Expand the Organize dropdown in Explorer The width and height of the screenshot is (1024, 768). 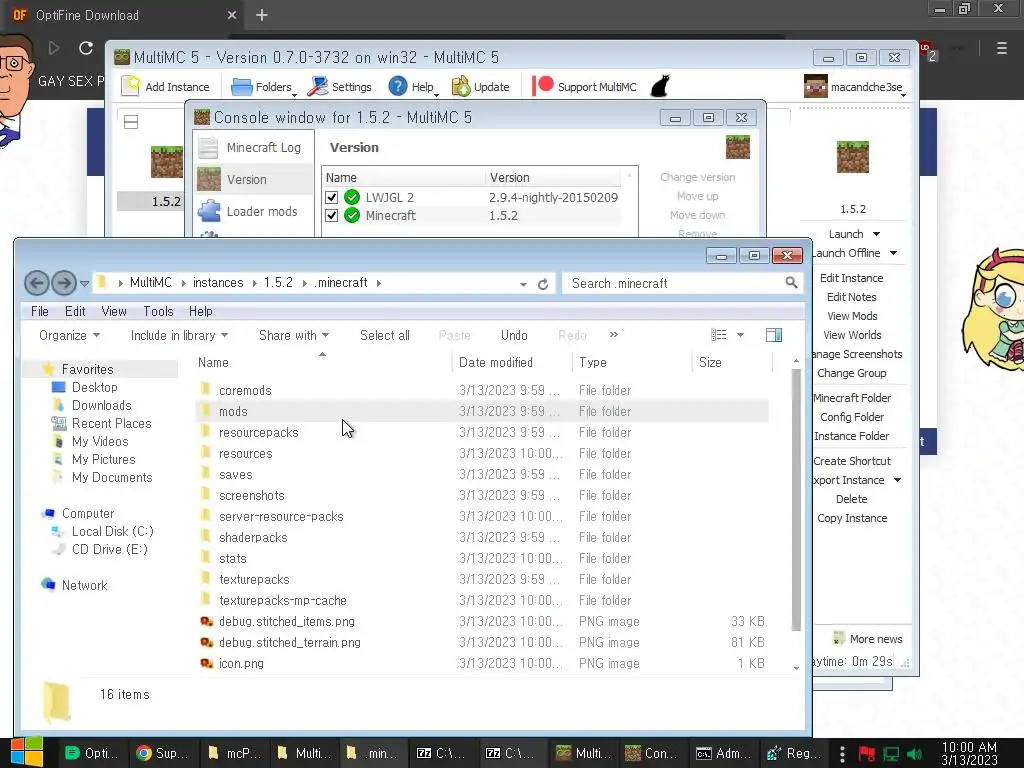click(69, 335)
